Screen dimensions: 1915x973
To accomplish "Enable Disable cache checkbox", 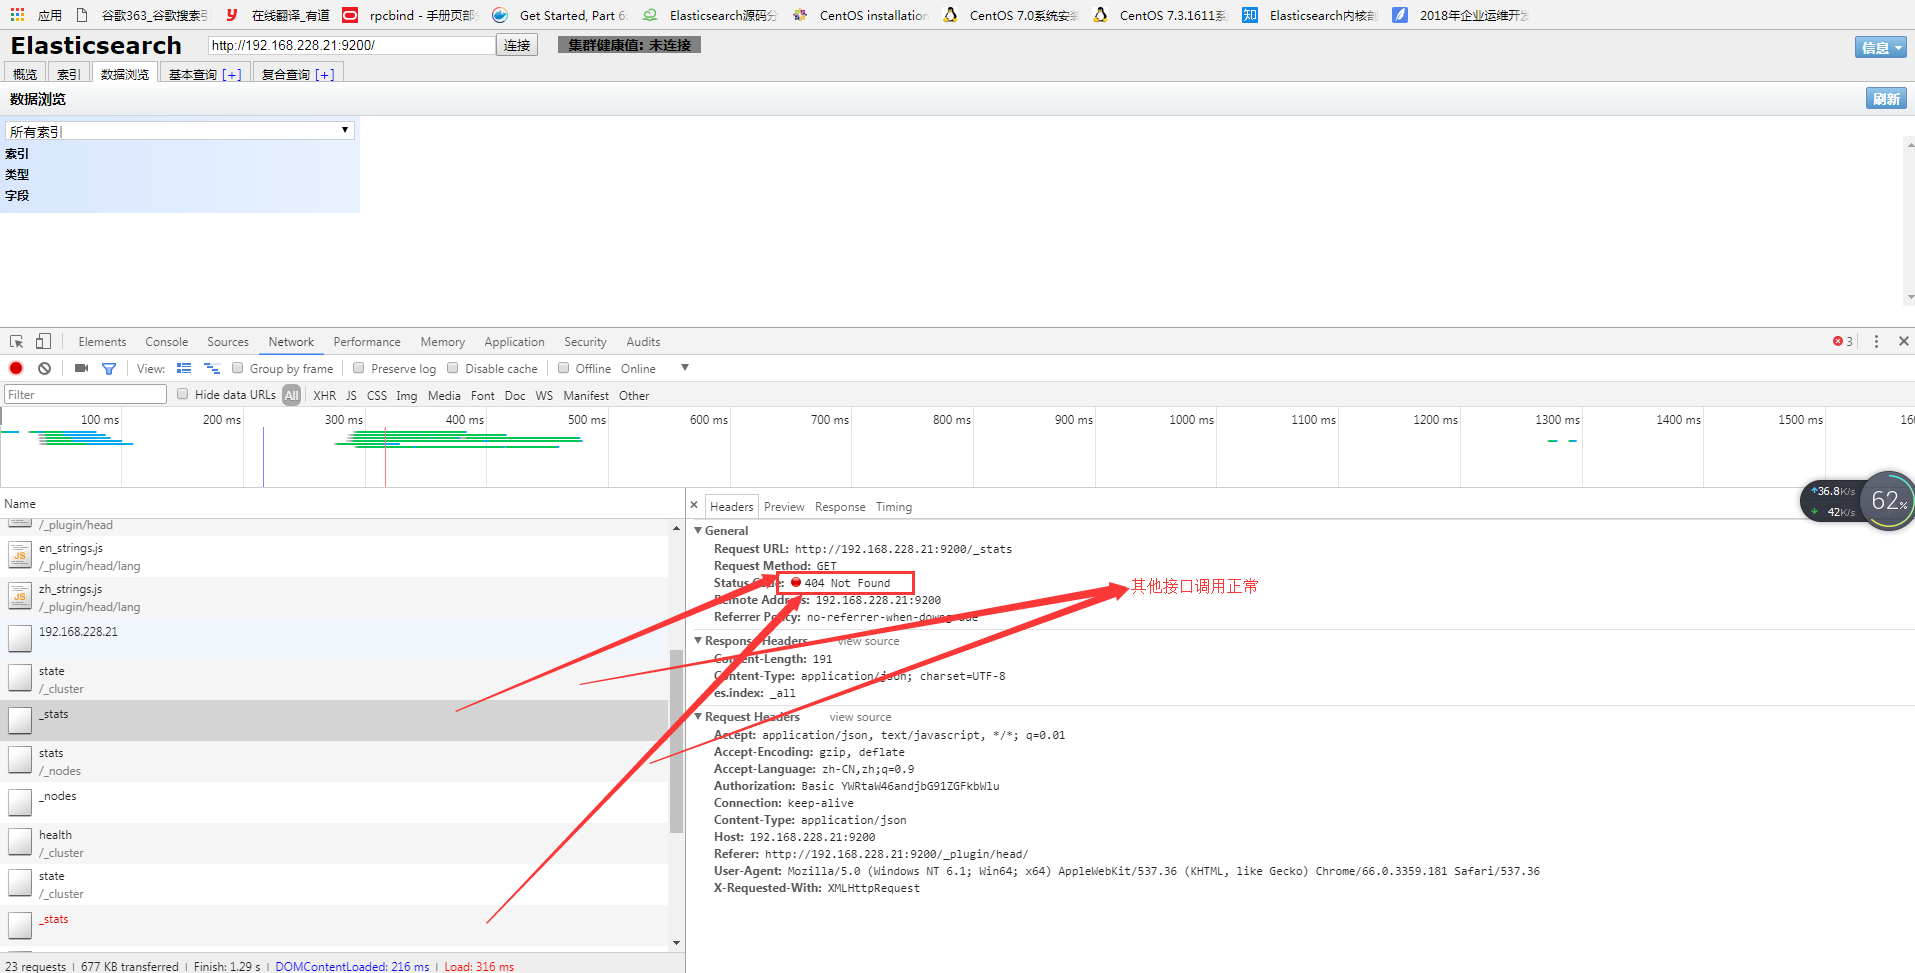I will (x=453, y=368).
